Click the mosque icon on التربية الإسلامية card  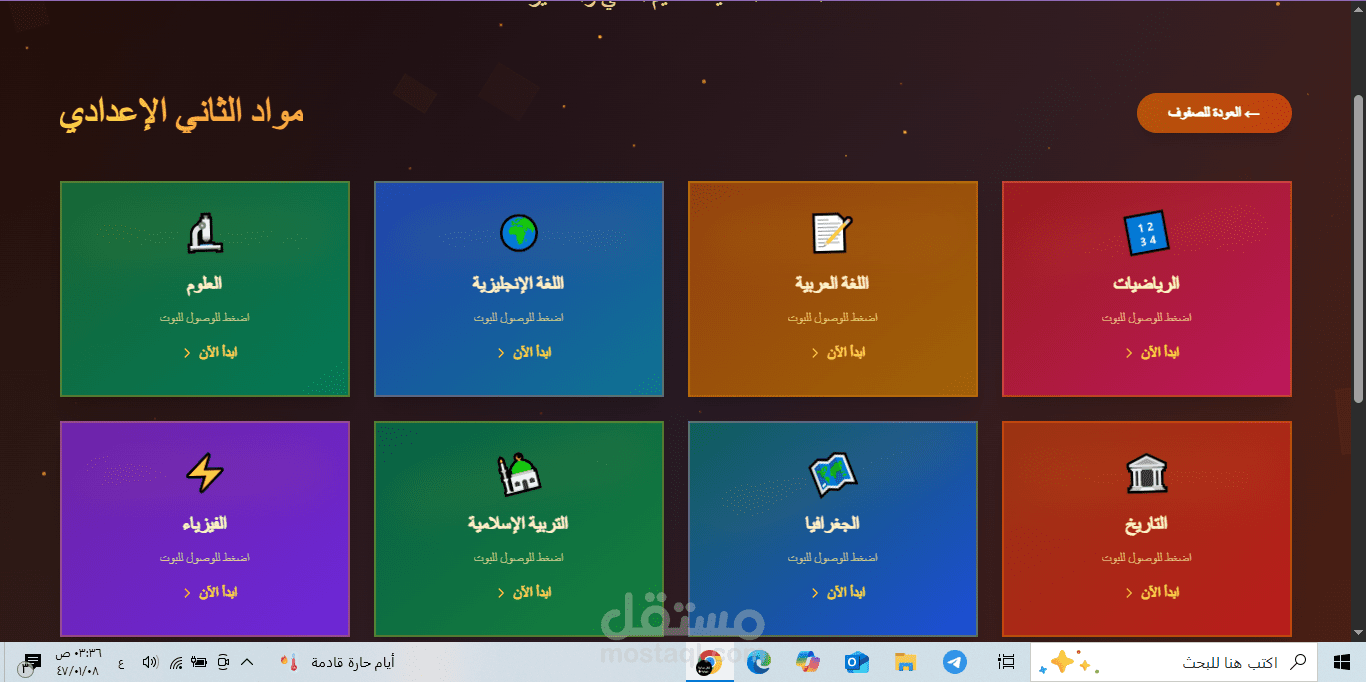coord(519,473)
